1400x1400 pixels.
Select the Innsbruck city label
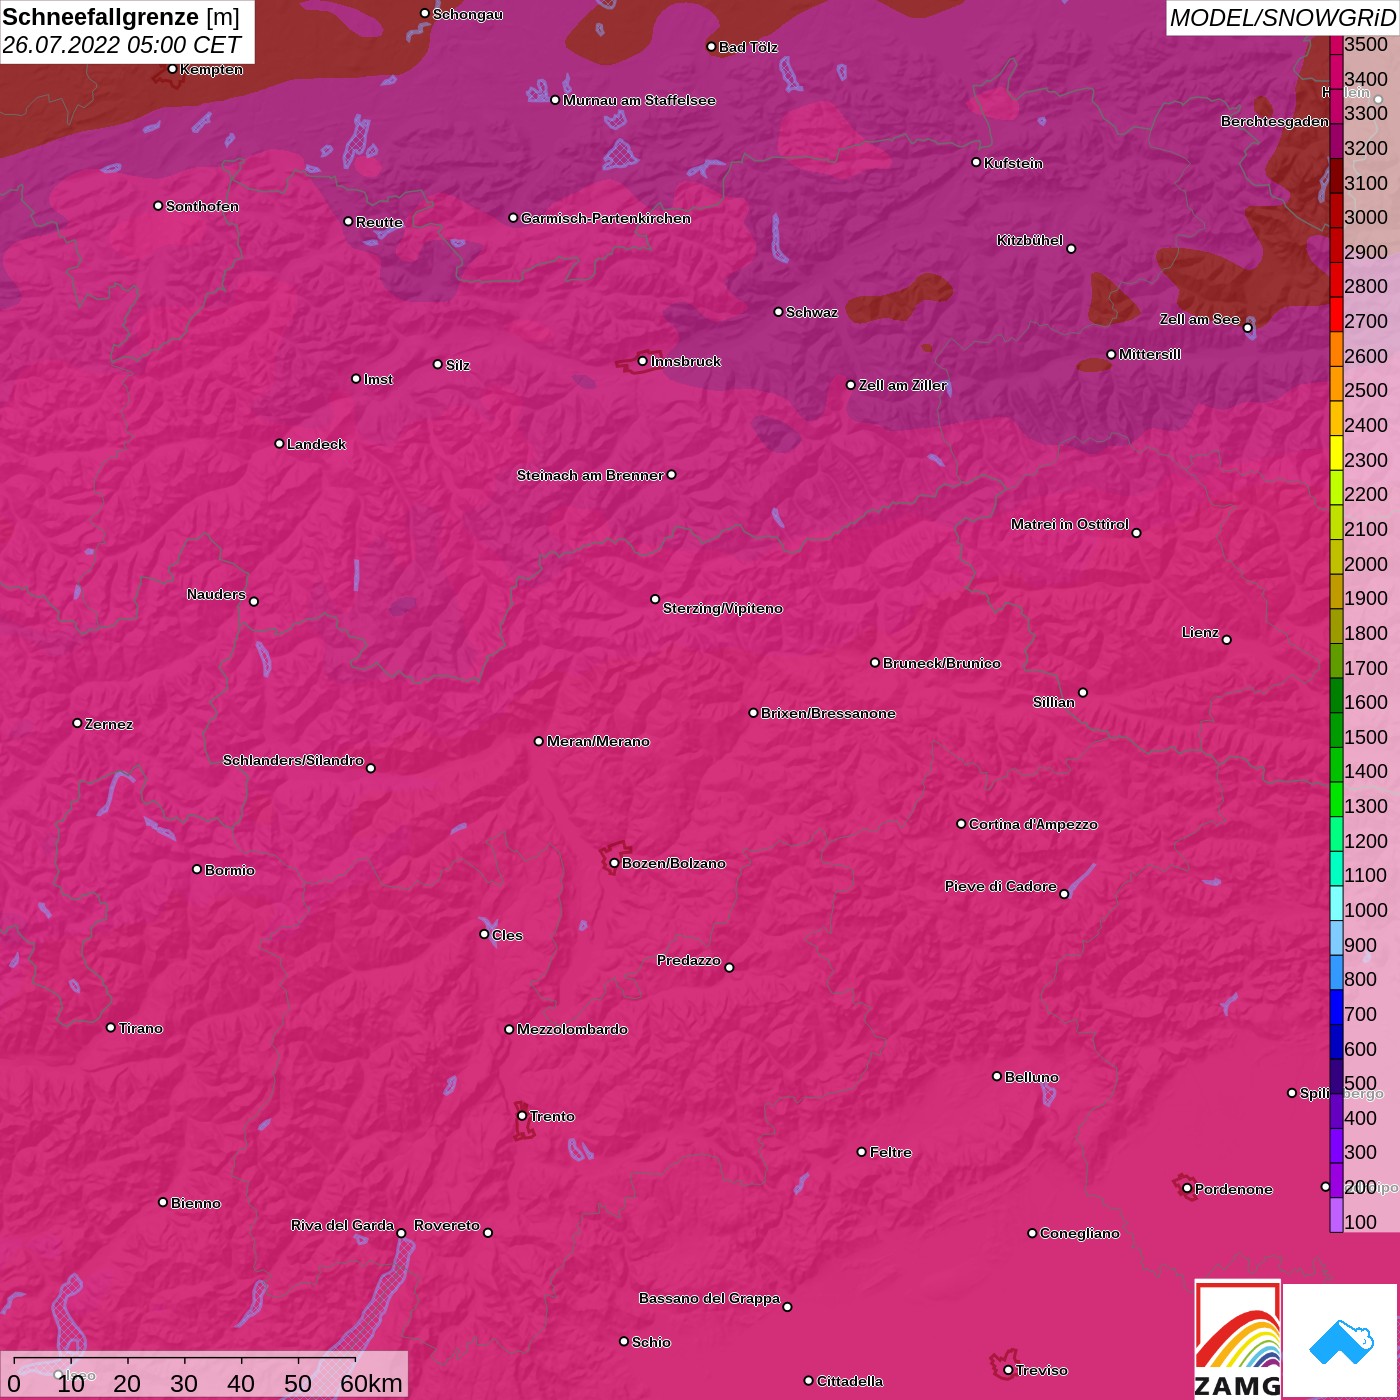pos(685,361)
